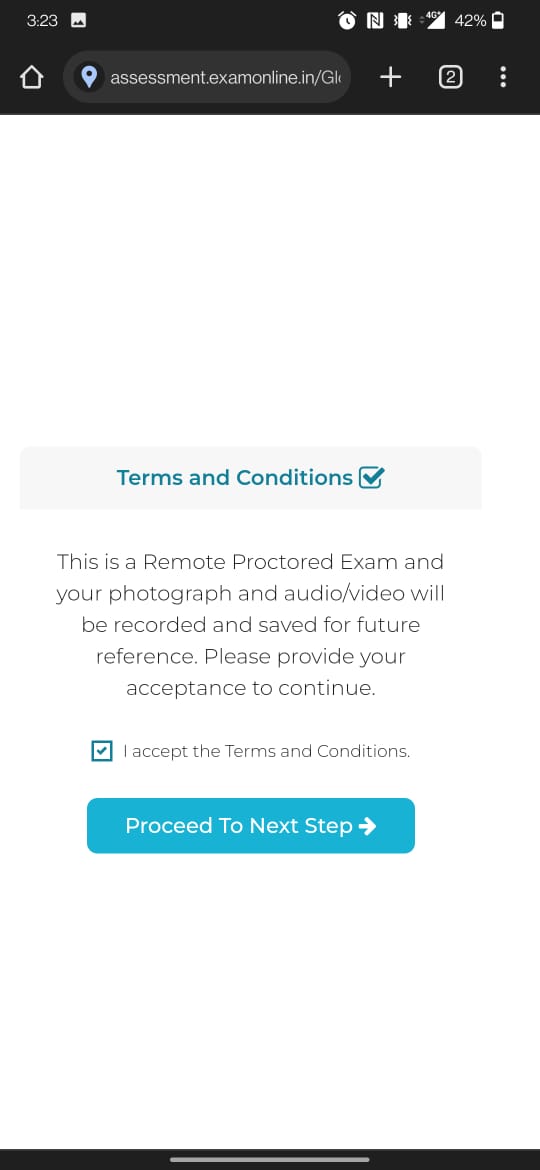540x1170 pixels.
Task: Open site location permission icon in address bar
Action: (89, 77)
